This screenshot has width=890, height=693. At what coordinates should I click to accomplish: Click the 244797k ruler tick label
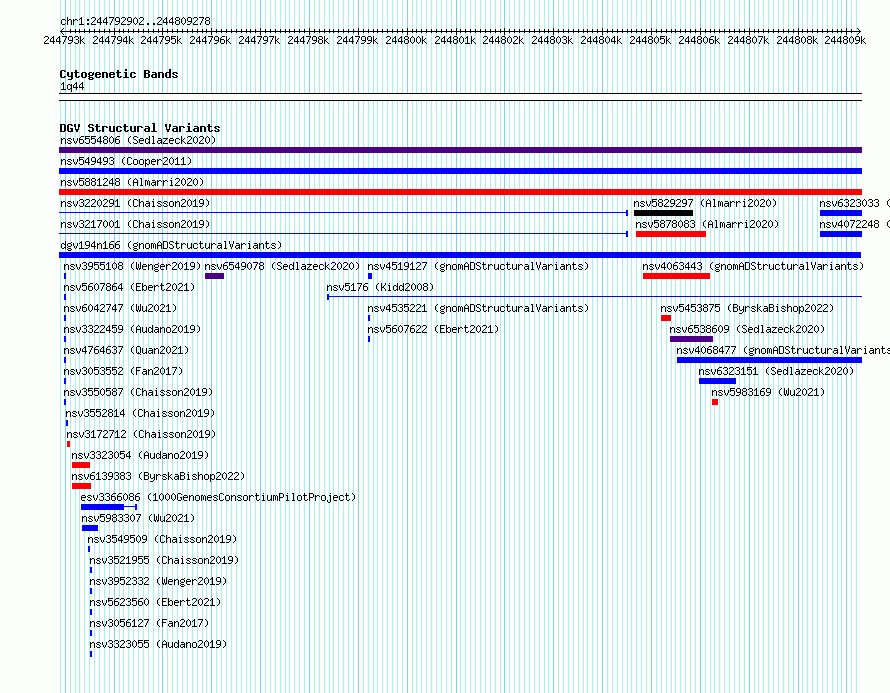coord(259,40)
